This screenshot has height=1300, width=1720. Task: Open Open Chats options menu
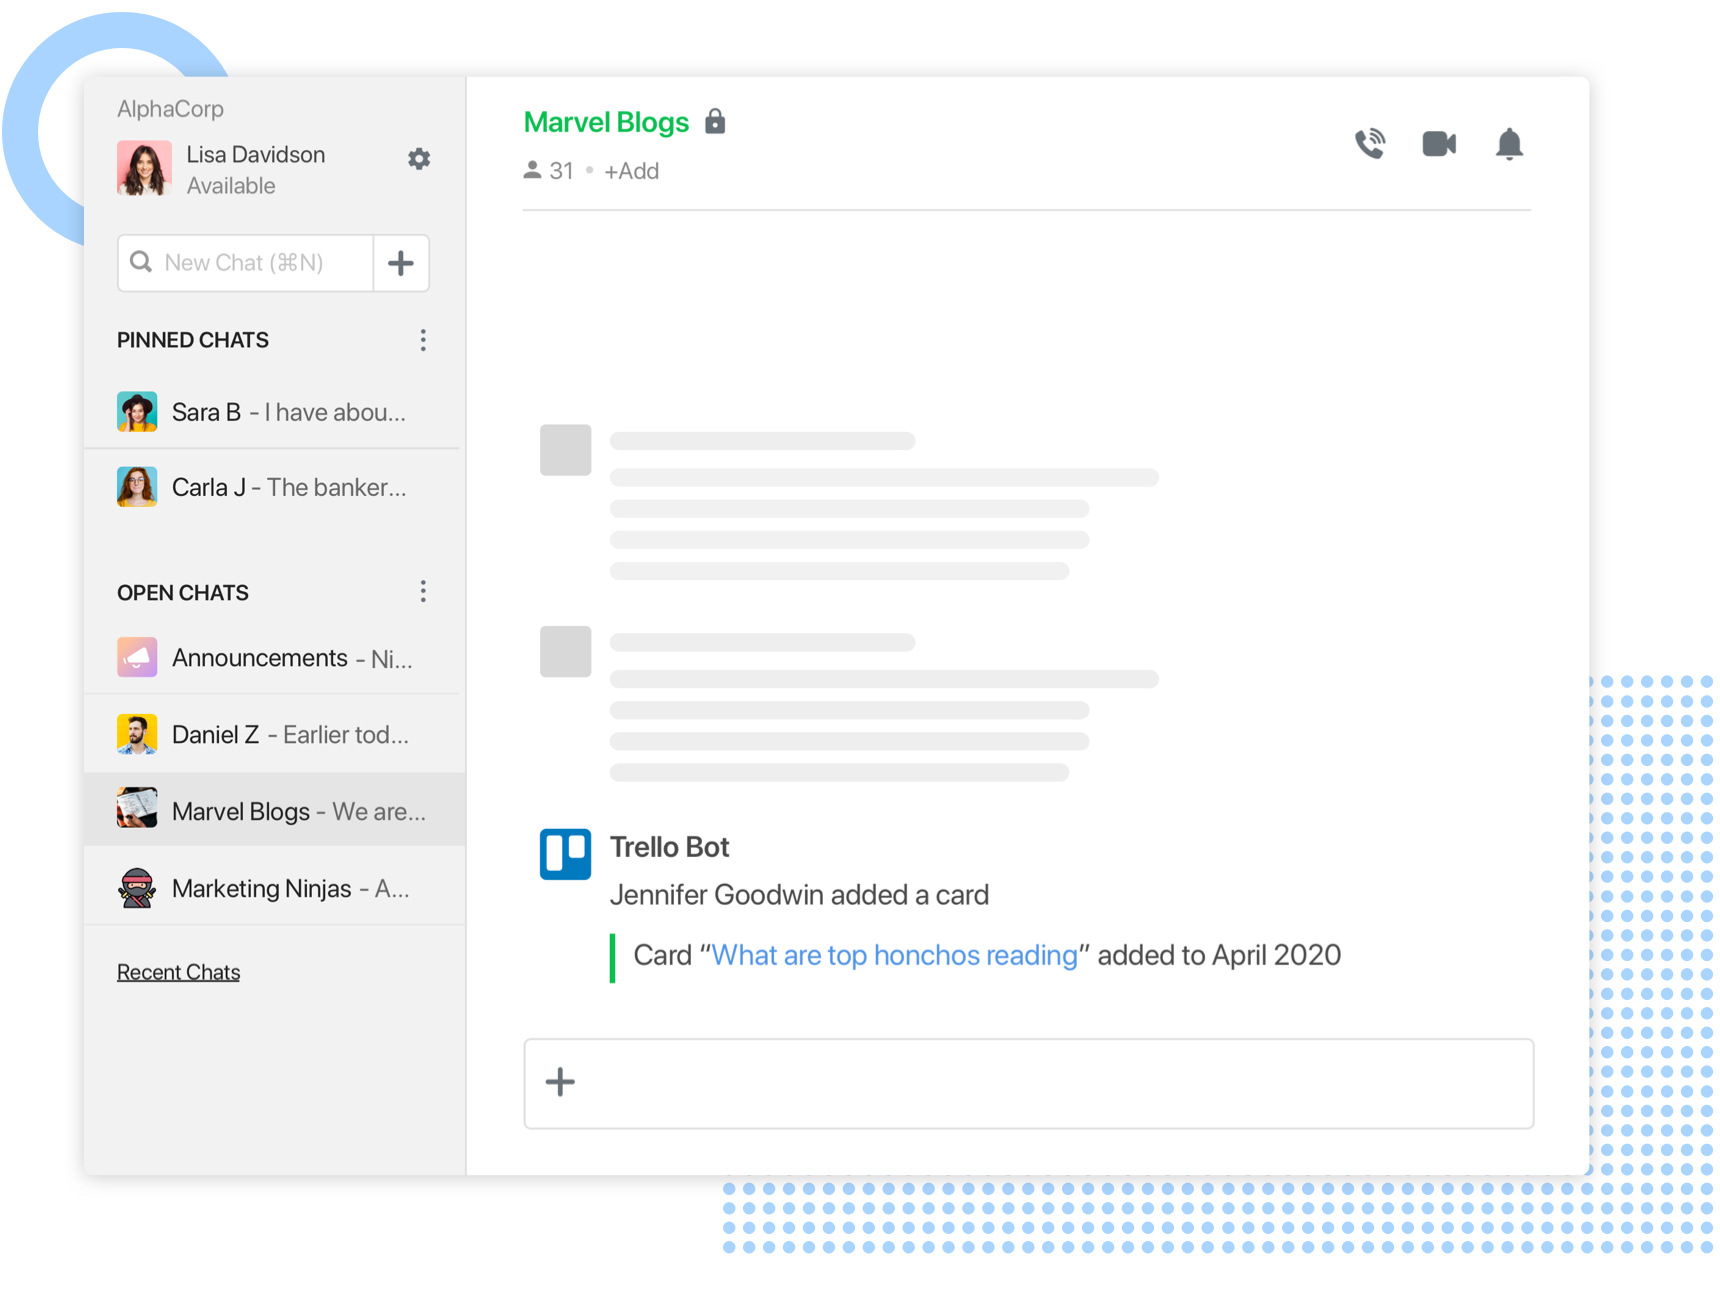[x=423, y=592]
